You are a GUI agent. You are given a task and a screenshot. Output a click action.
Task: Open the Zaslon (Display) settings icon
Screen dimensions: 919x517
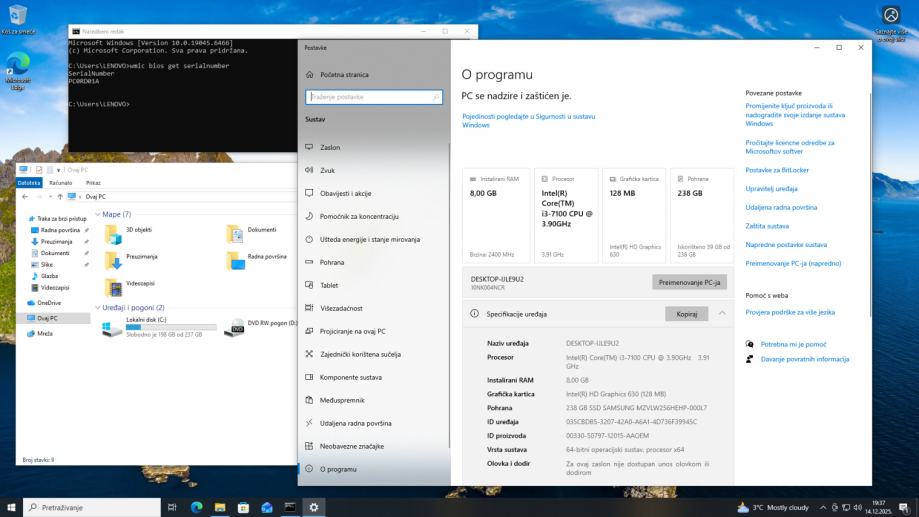[309, 147]
